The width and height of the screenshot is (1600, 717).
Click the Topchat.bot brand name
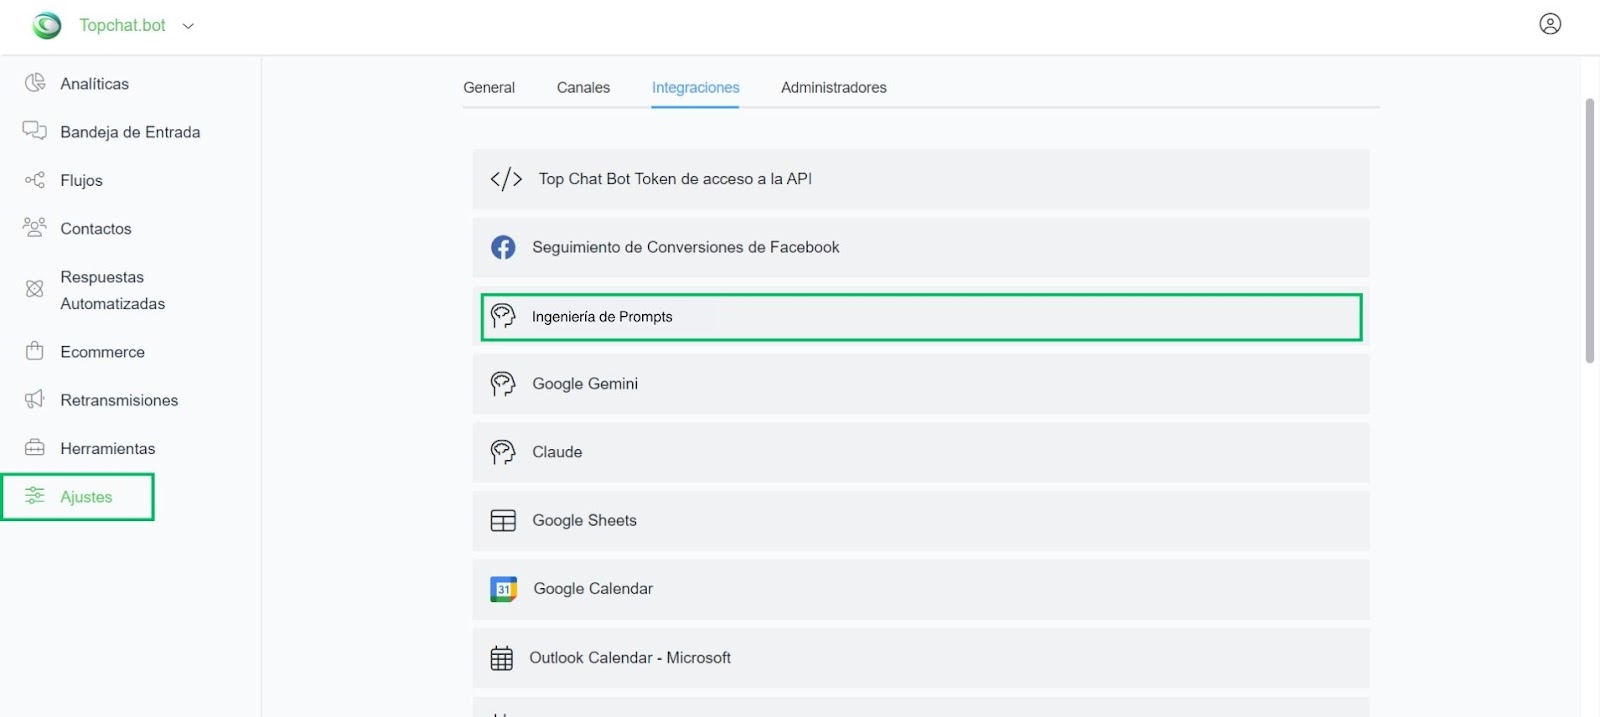tap(122, 26)
